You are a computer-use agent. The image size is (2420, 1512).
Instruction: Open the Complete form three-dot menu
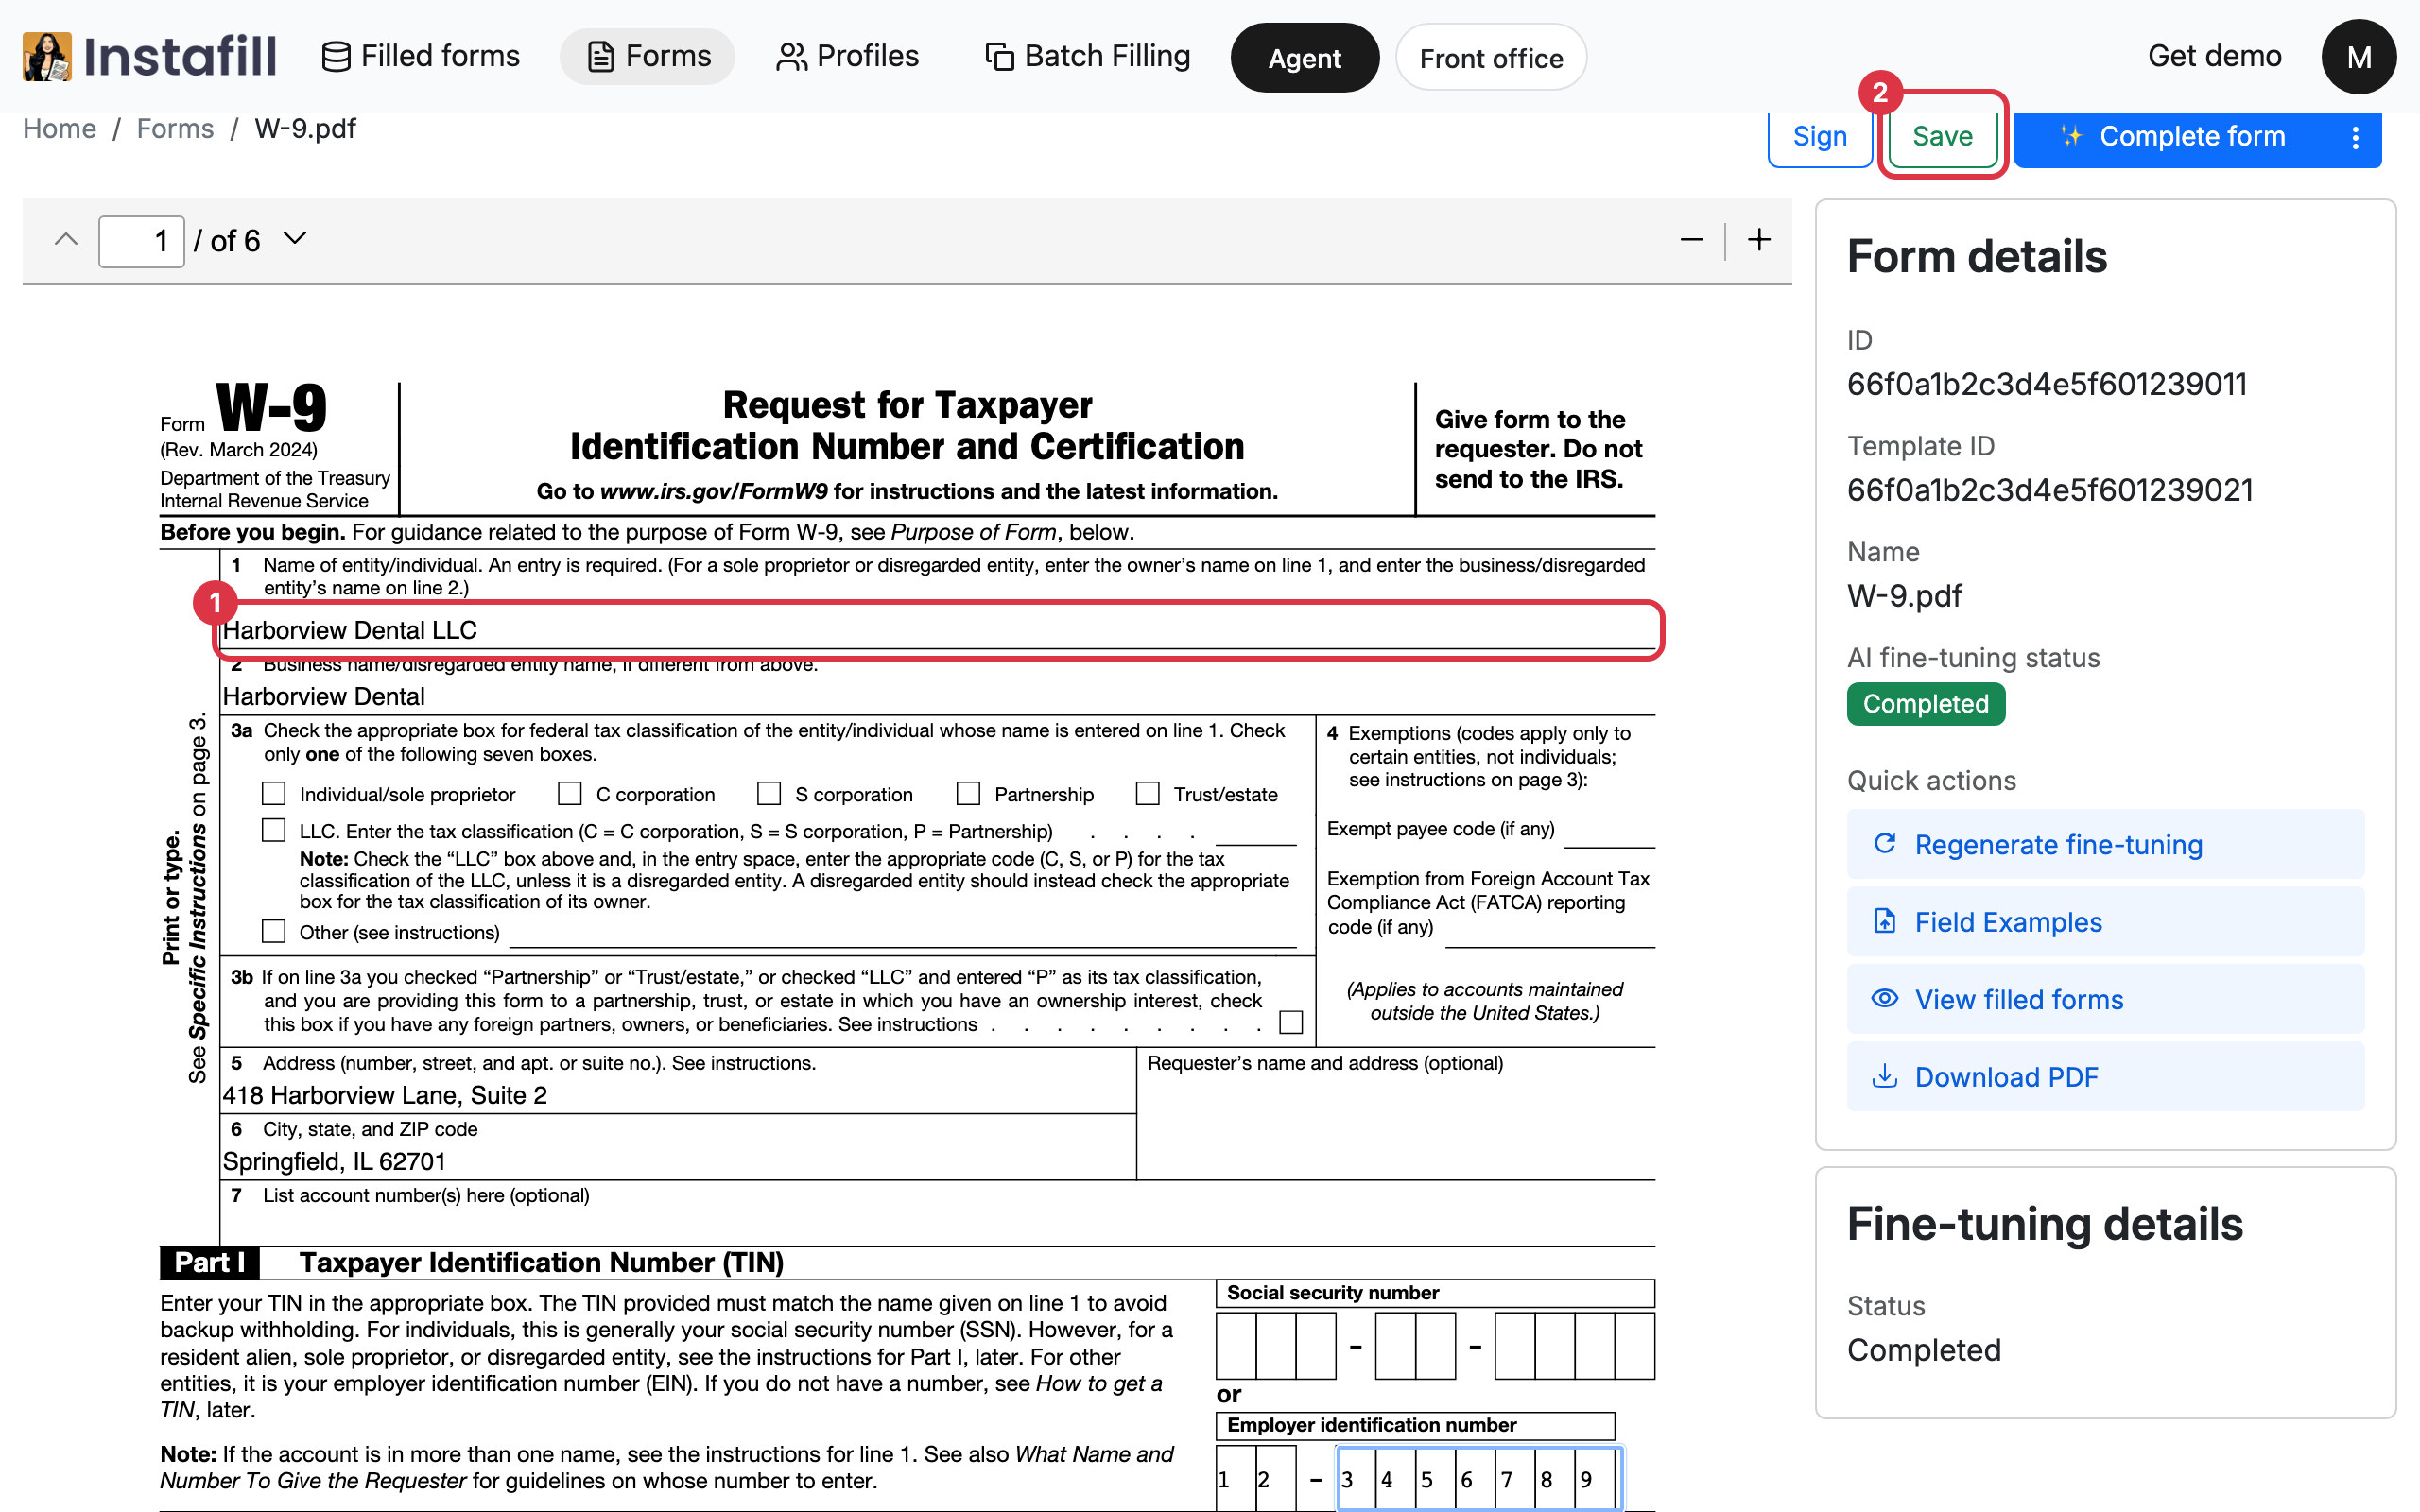pyautogui.click(x=2355, y=137)
